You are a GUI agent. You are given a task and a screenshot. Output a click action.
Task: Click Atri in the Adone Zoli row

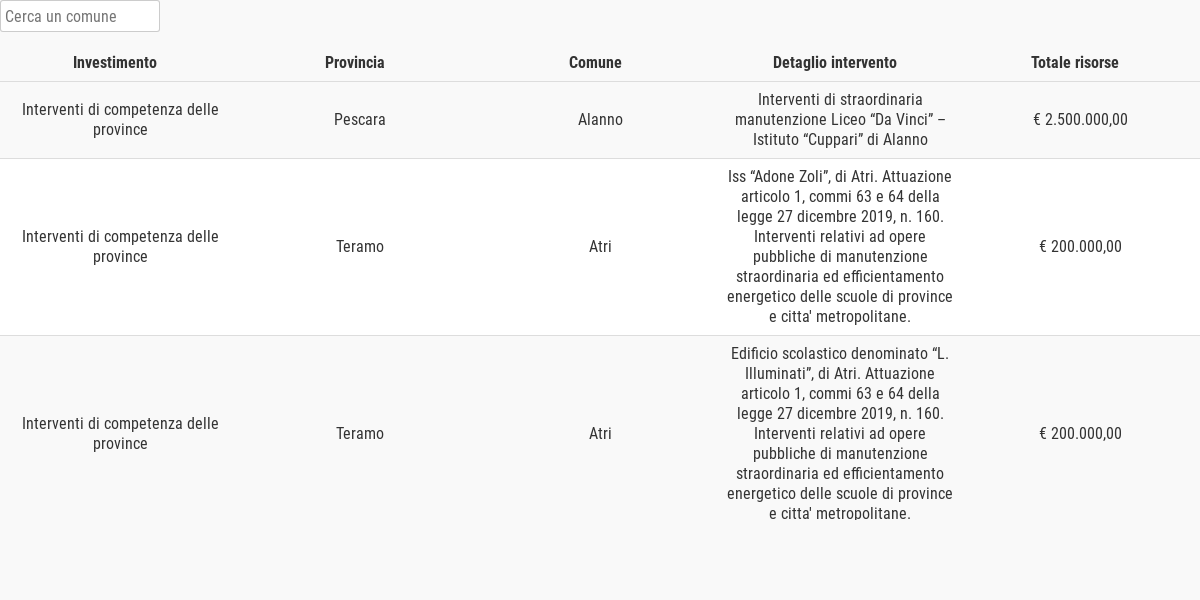600,247
